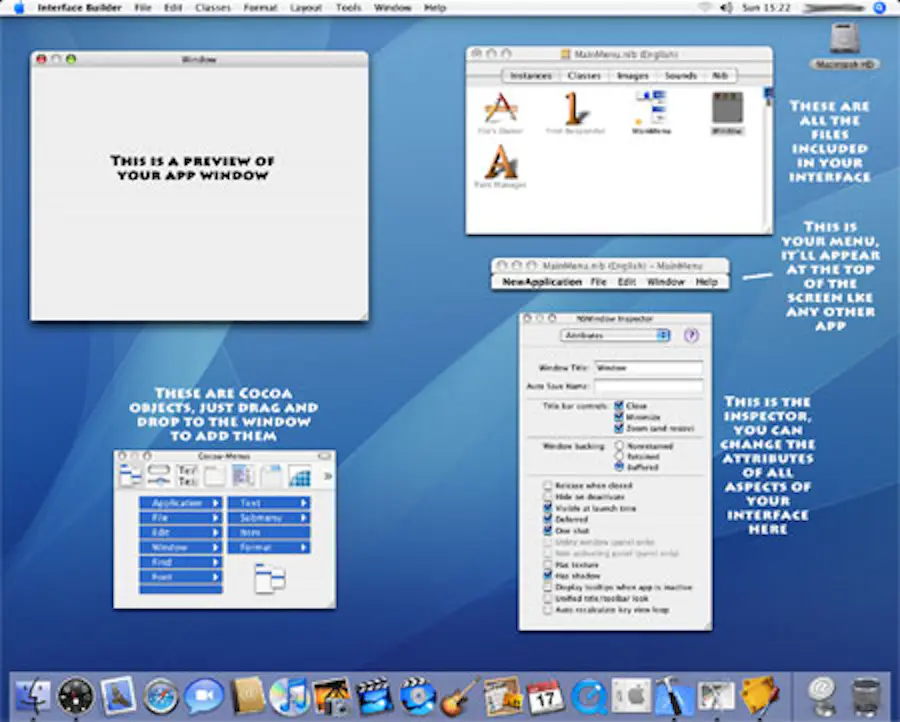Select the Window instance icon in nib window

pyautogui.click(x=728, y=108)
